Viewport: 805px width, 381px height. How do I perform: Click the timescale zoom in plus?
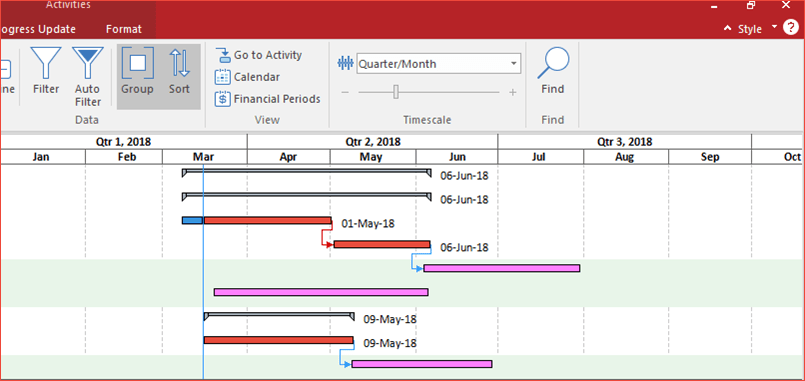pos(512,92)
